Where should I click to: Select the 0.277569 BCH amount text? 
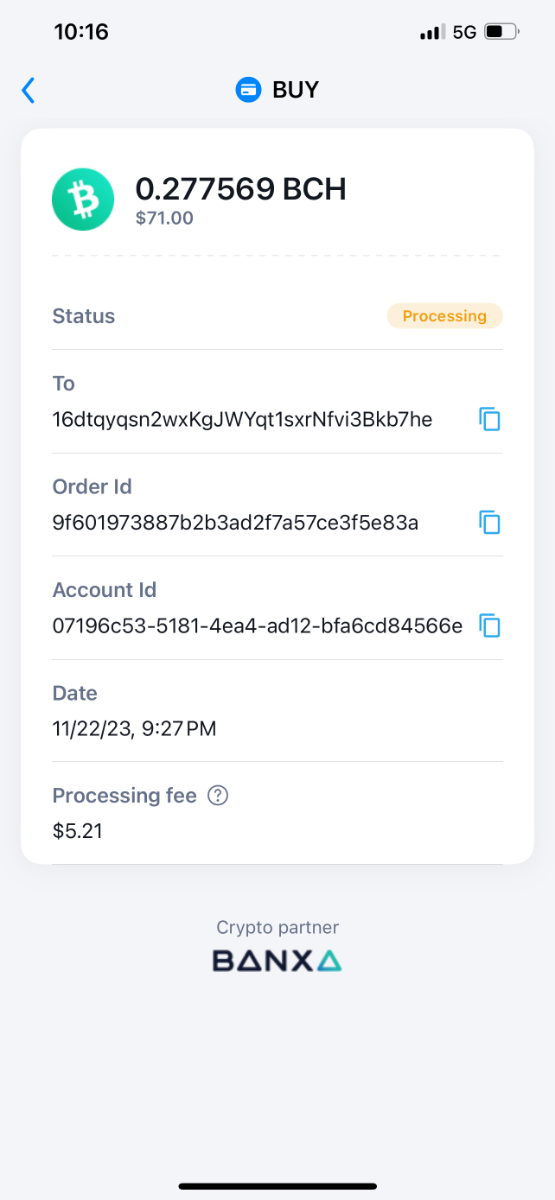click(241, 189)
